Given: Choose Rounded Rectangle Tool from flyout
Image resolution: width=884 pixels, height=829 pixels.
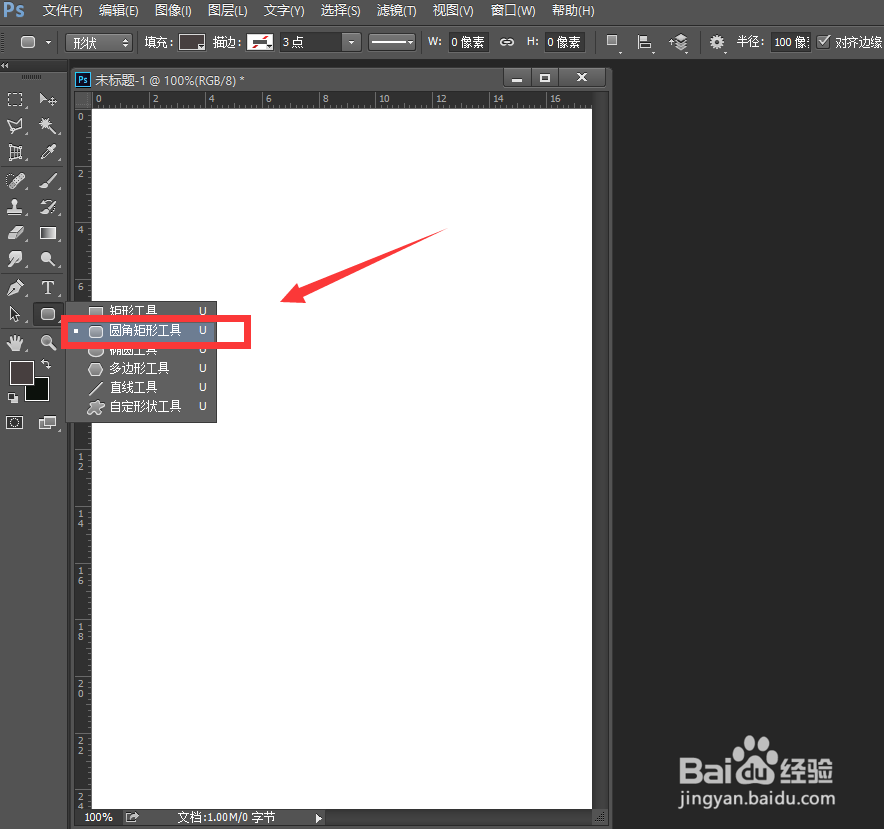Looking at the screenshot, I should tap(142, 330).
